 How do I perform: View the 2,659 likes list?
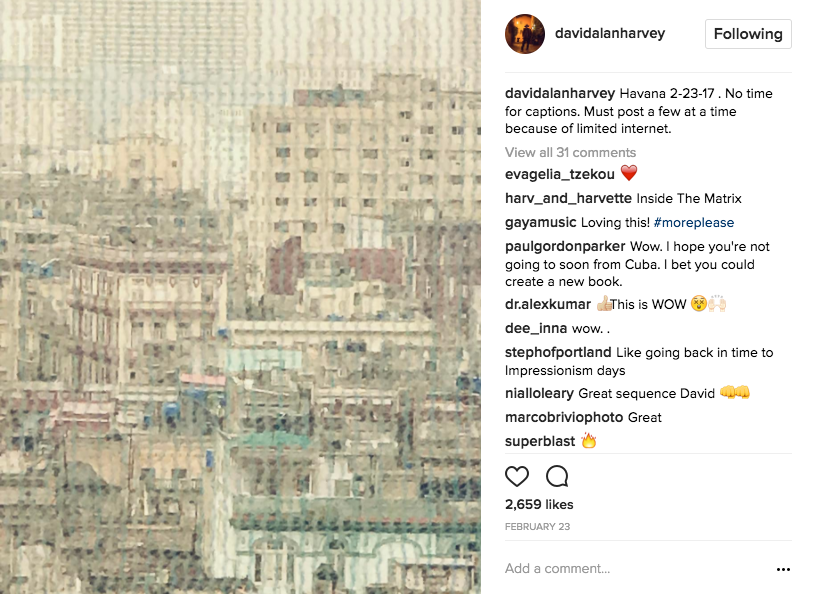coord(539,504)
